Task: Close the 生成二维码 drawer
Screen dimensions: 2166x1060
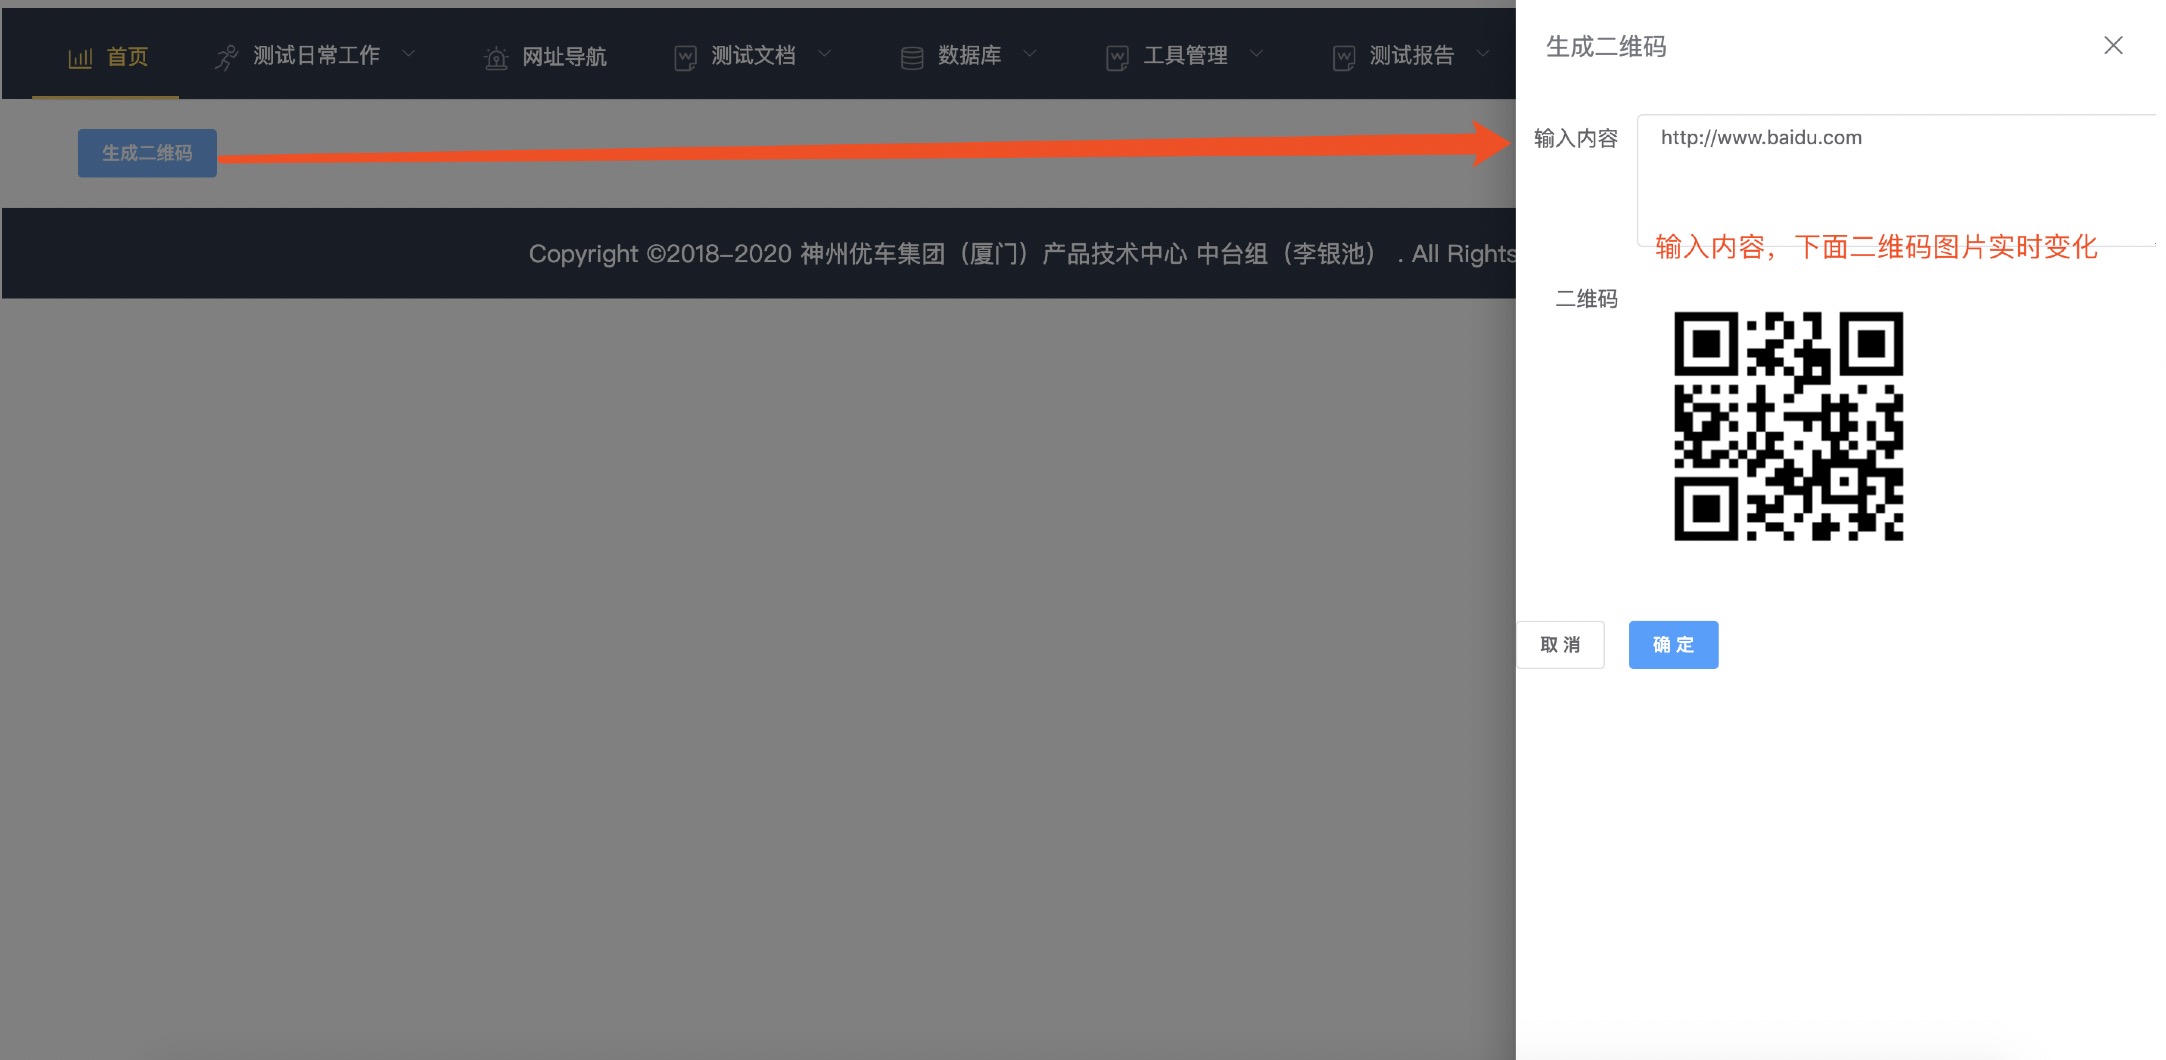Action: click(2112, 45)
